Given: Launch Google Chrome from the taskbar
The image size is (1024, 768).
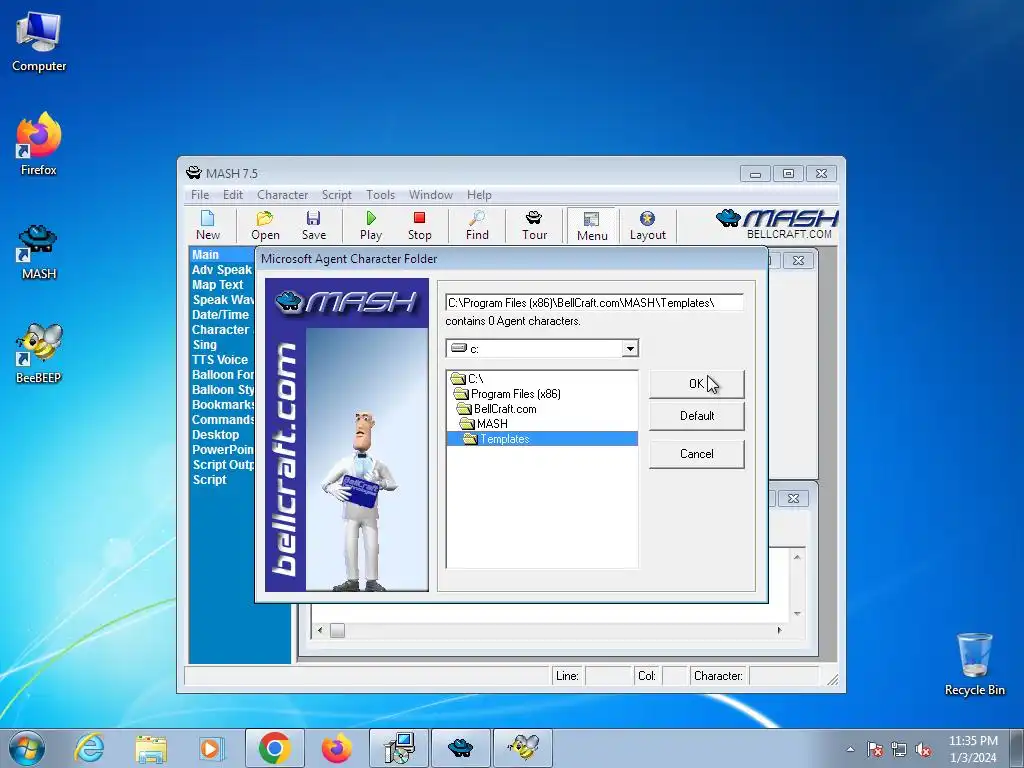Looking at the screenshot, I should pyautogui.click(x=274, y=748).
